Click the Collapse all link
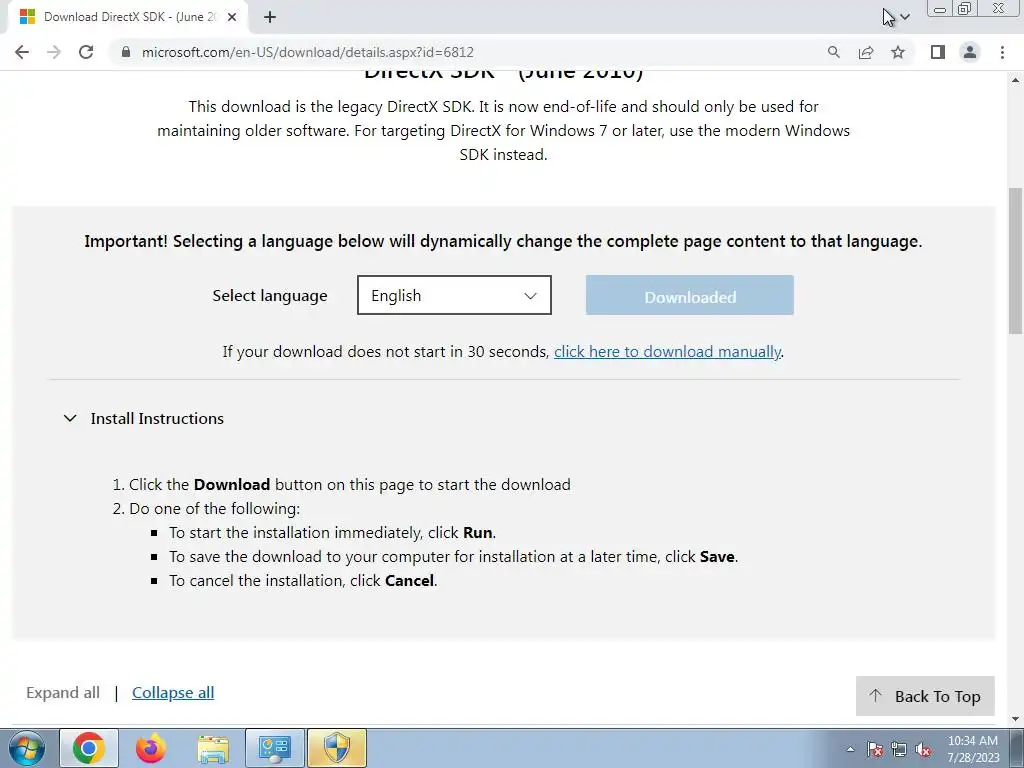The width and height of the screenshot is (1024, 768). [173, 692]
